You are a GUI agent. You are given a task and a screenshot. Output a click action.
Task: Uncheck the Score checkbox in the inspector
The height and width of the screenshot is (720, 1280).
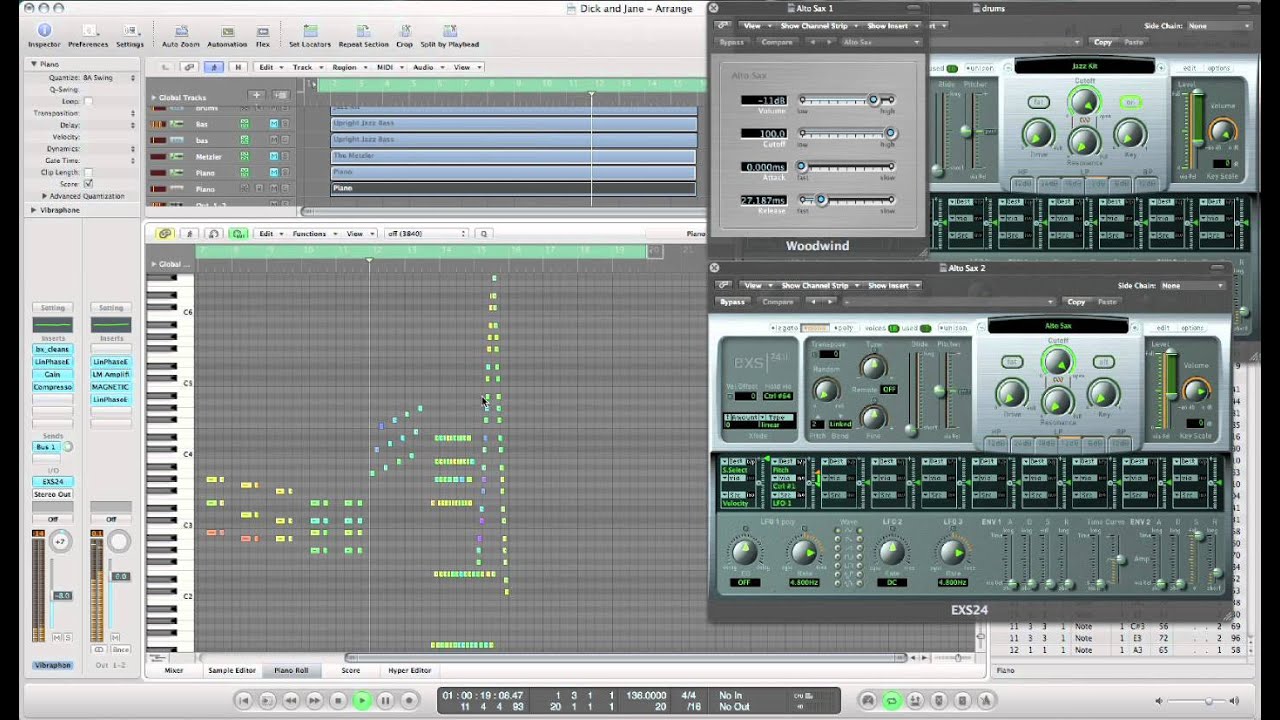[x=88, y=184]
